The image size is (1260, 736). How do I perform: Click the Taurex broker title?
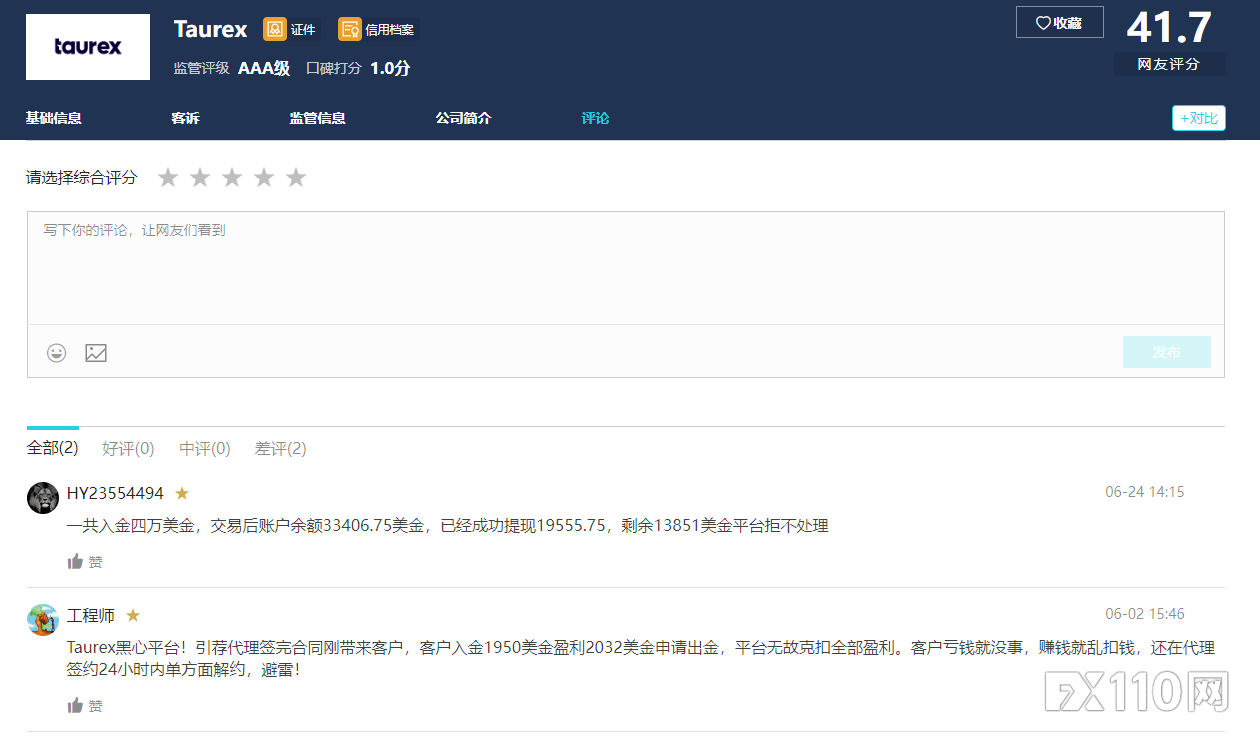[210, 29]
